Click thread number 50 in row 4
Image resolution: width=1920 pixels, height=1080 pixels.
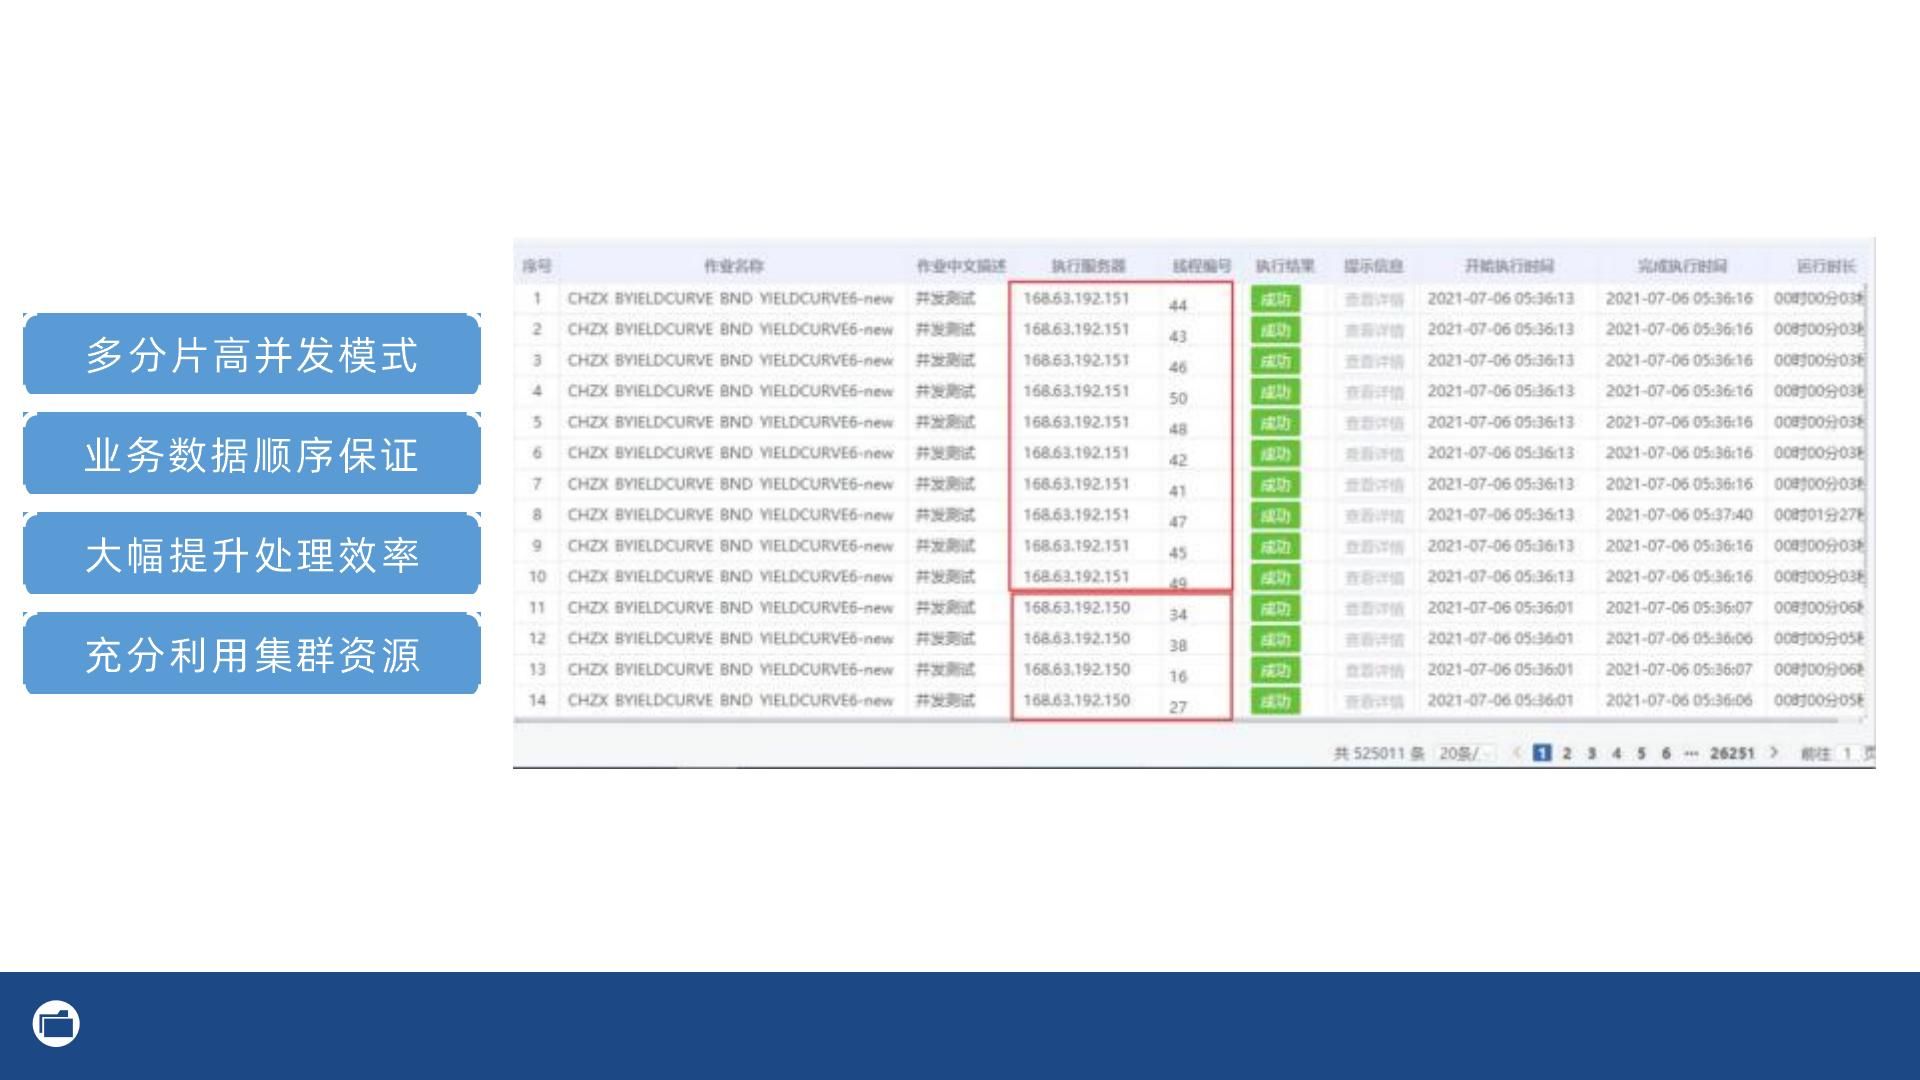1178,398
